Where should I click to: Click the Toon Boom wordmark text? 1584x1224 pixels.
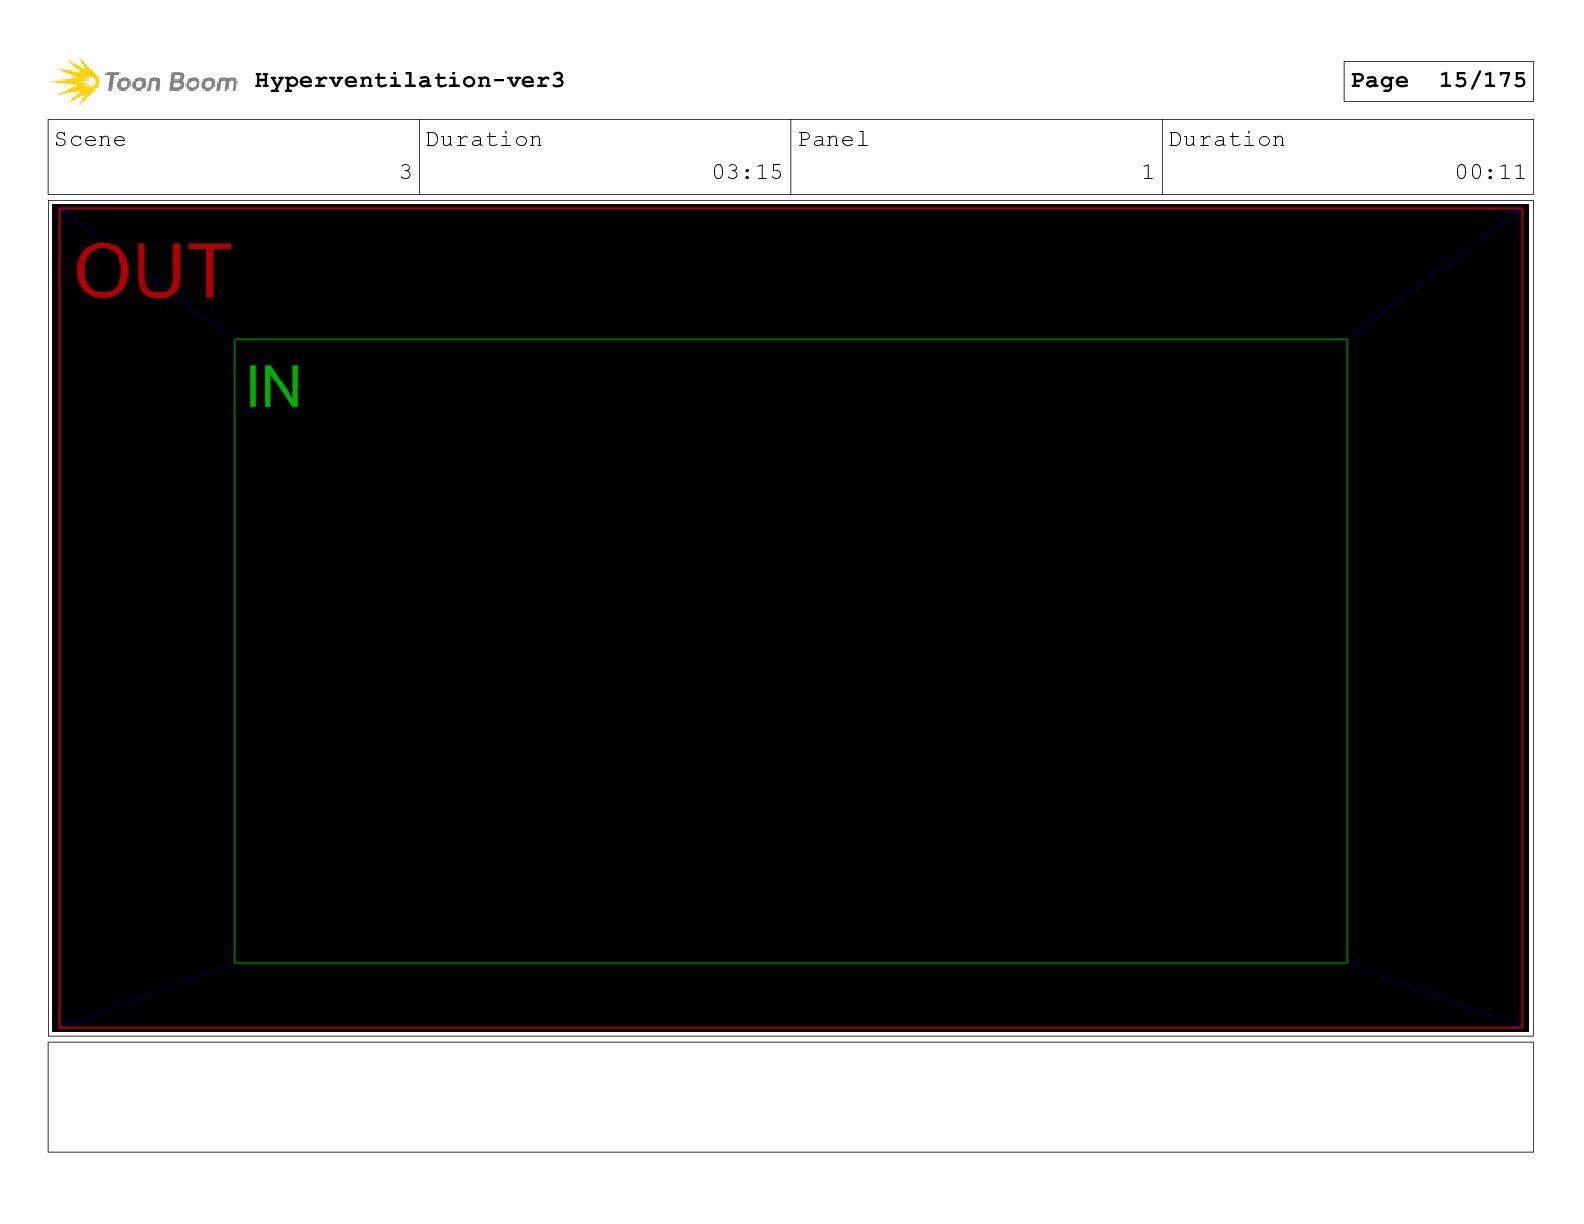tap(171, 82)
